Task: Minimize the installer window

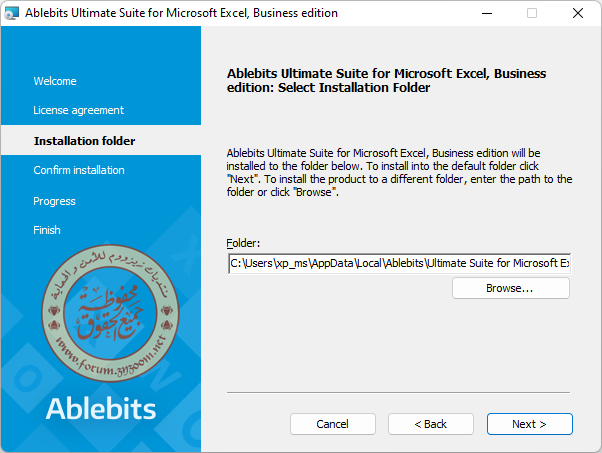Action: (x=487, y=13)
